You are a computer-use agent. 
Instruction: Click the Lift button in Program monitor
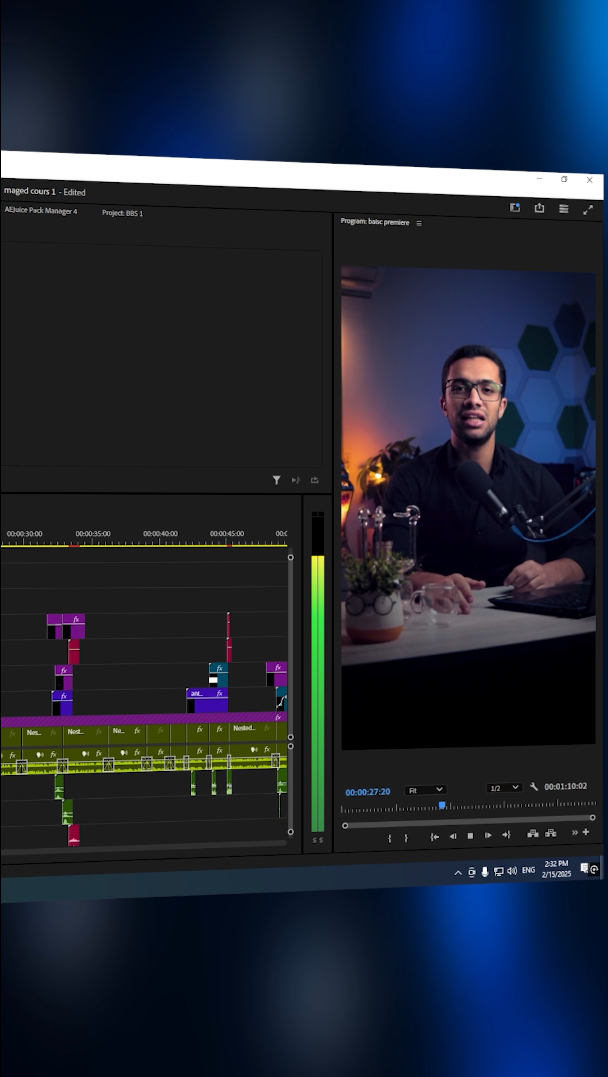tap(533, 834)
